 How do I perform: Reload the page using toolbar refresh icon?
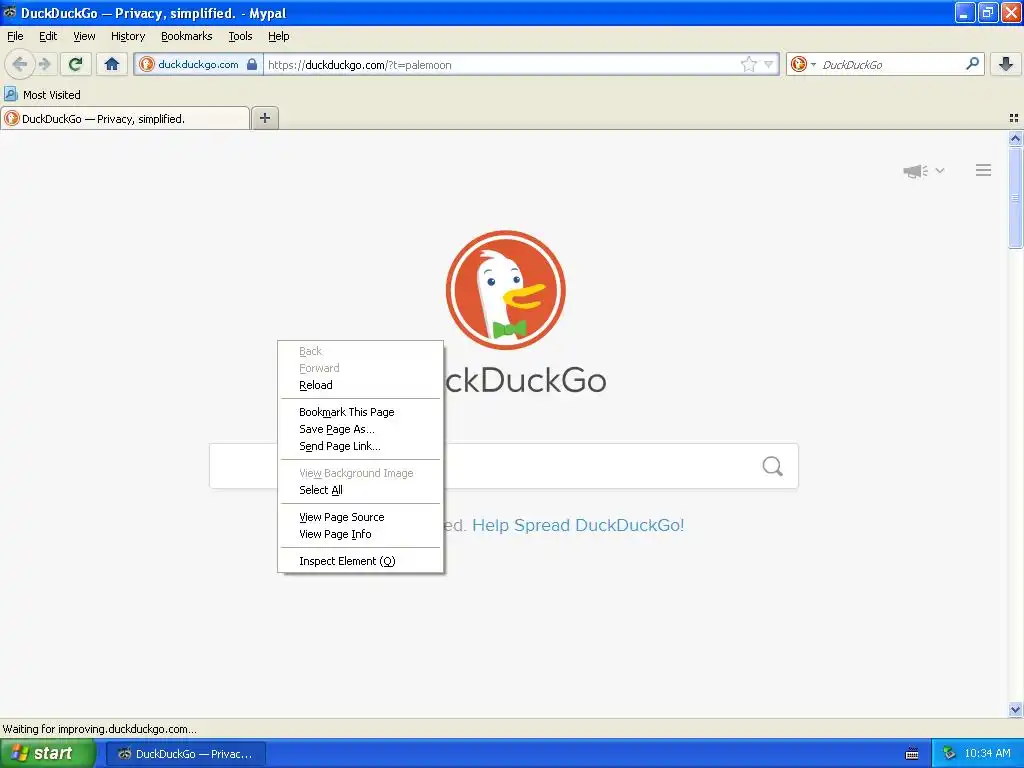click(x=76, y=64)
